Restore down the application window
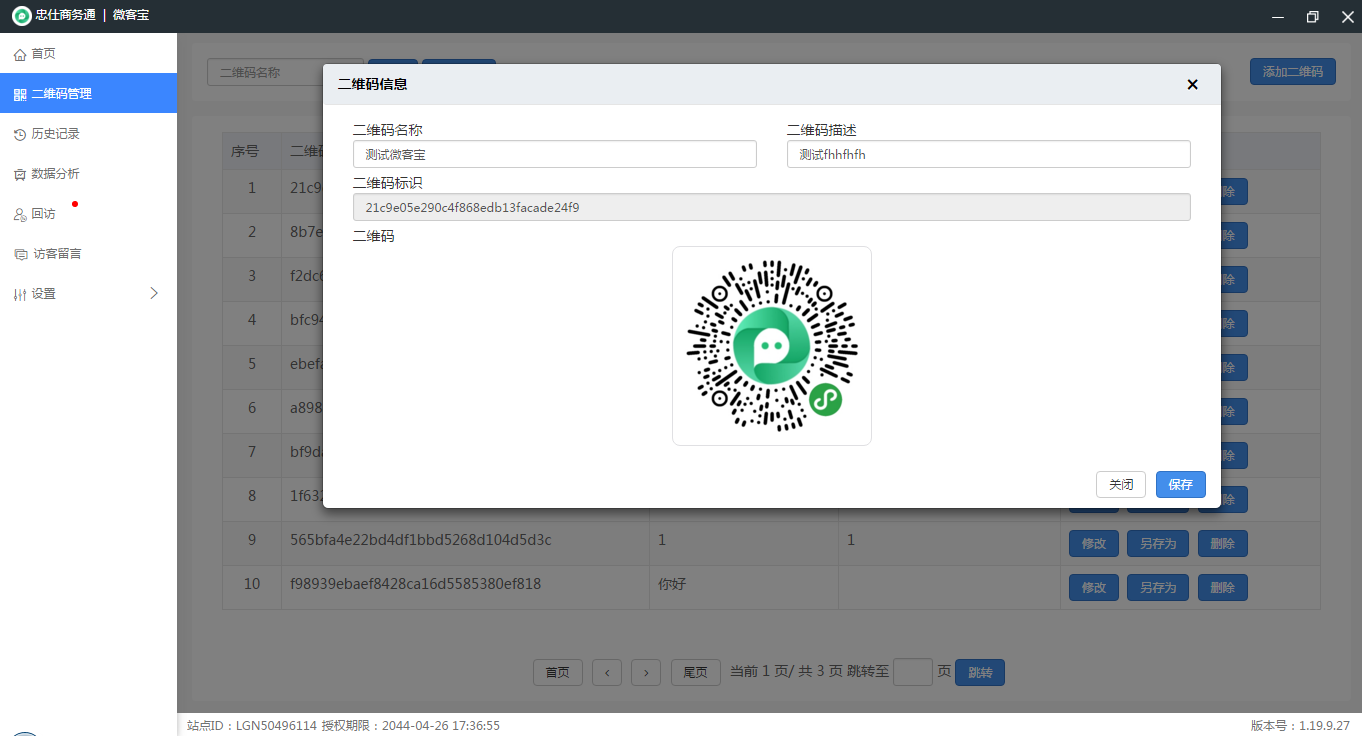This screenshot has height=736, width=1362. tap(1312, 16)
